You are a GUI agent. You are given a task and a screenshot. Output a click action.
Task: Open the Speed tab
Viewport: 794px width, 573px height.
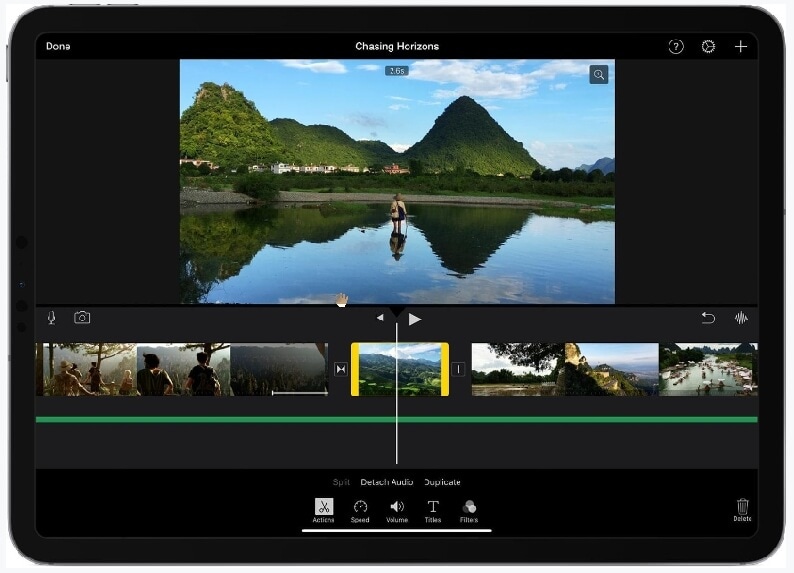tap(360, 511)
